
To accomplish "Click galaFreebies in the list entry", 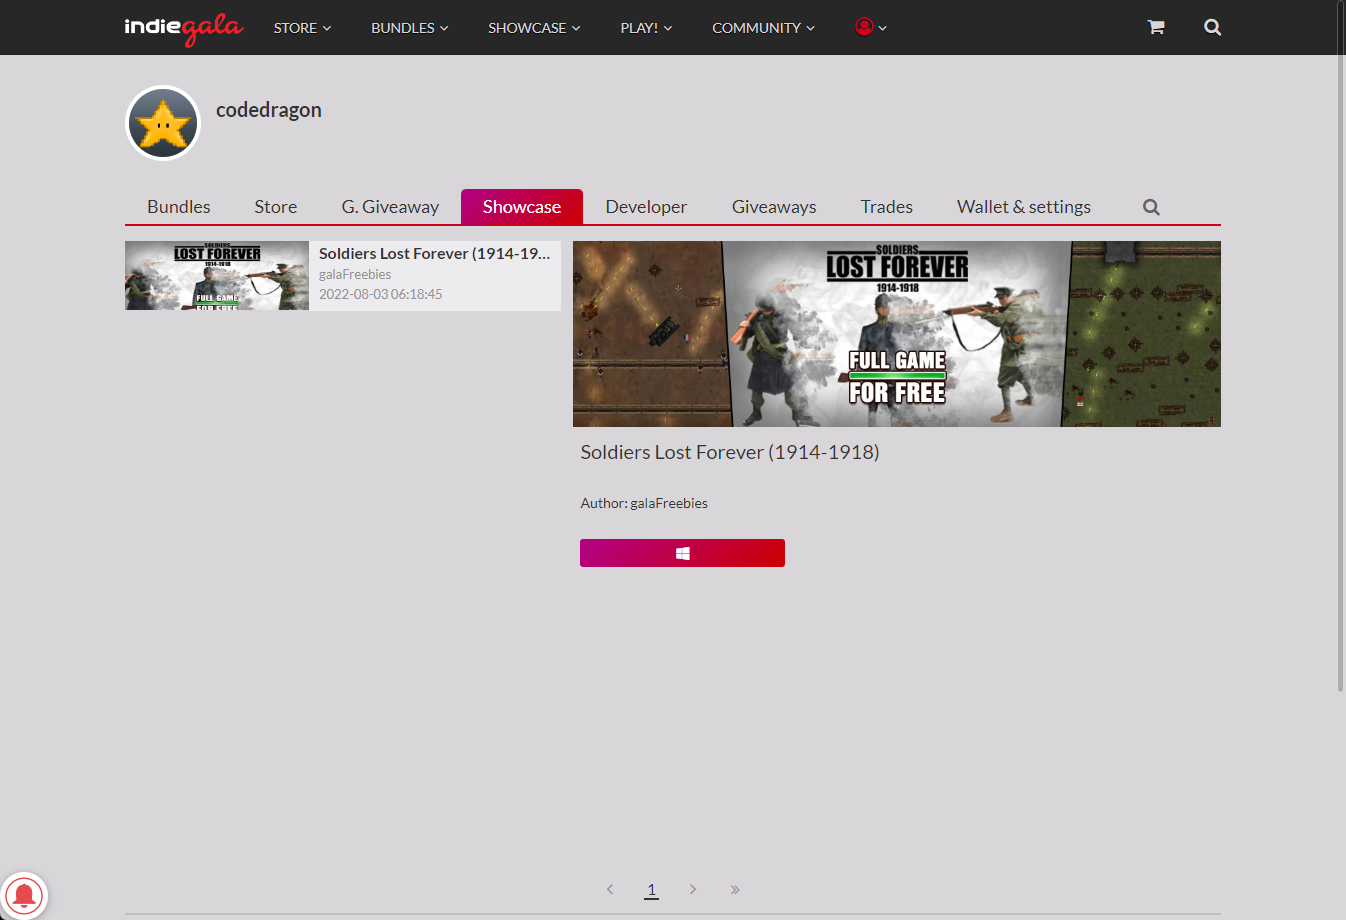I will 355,274.
